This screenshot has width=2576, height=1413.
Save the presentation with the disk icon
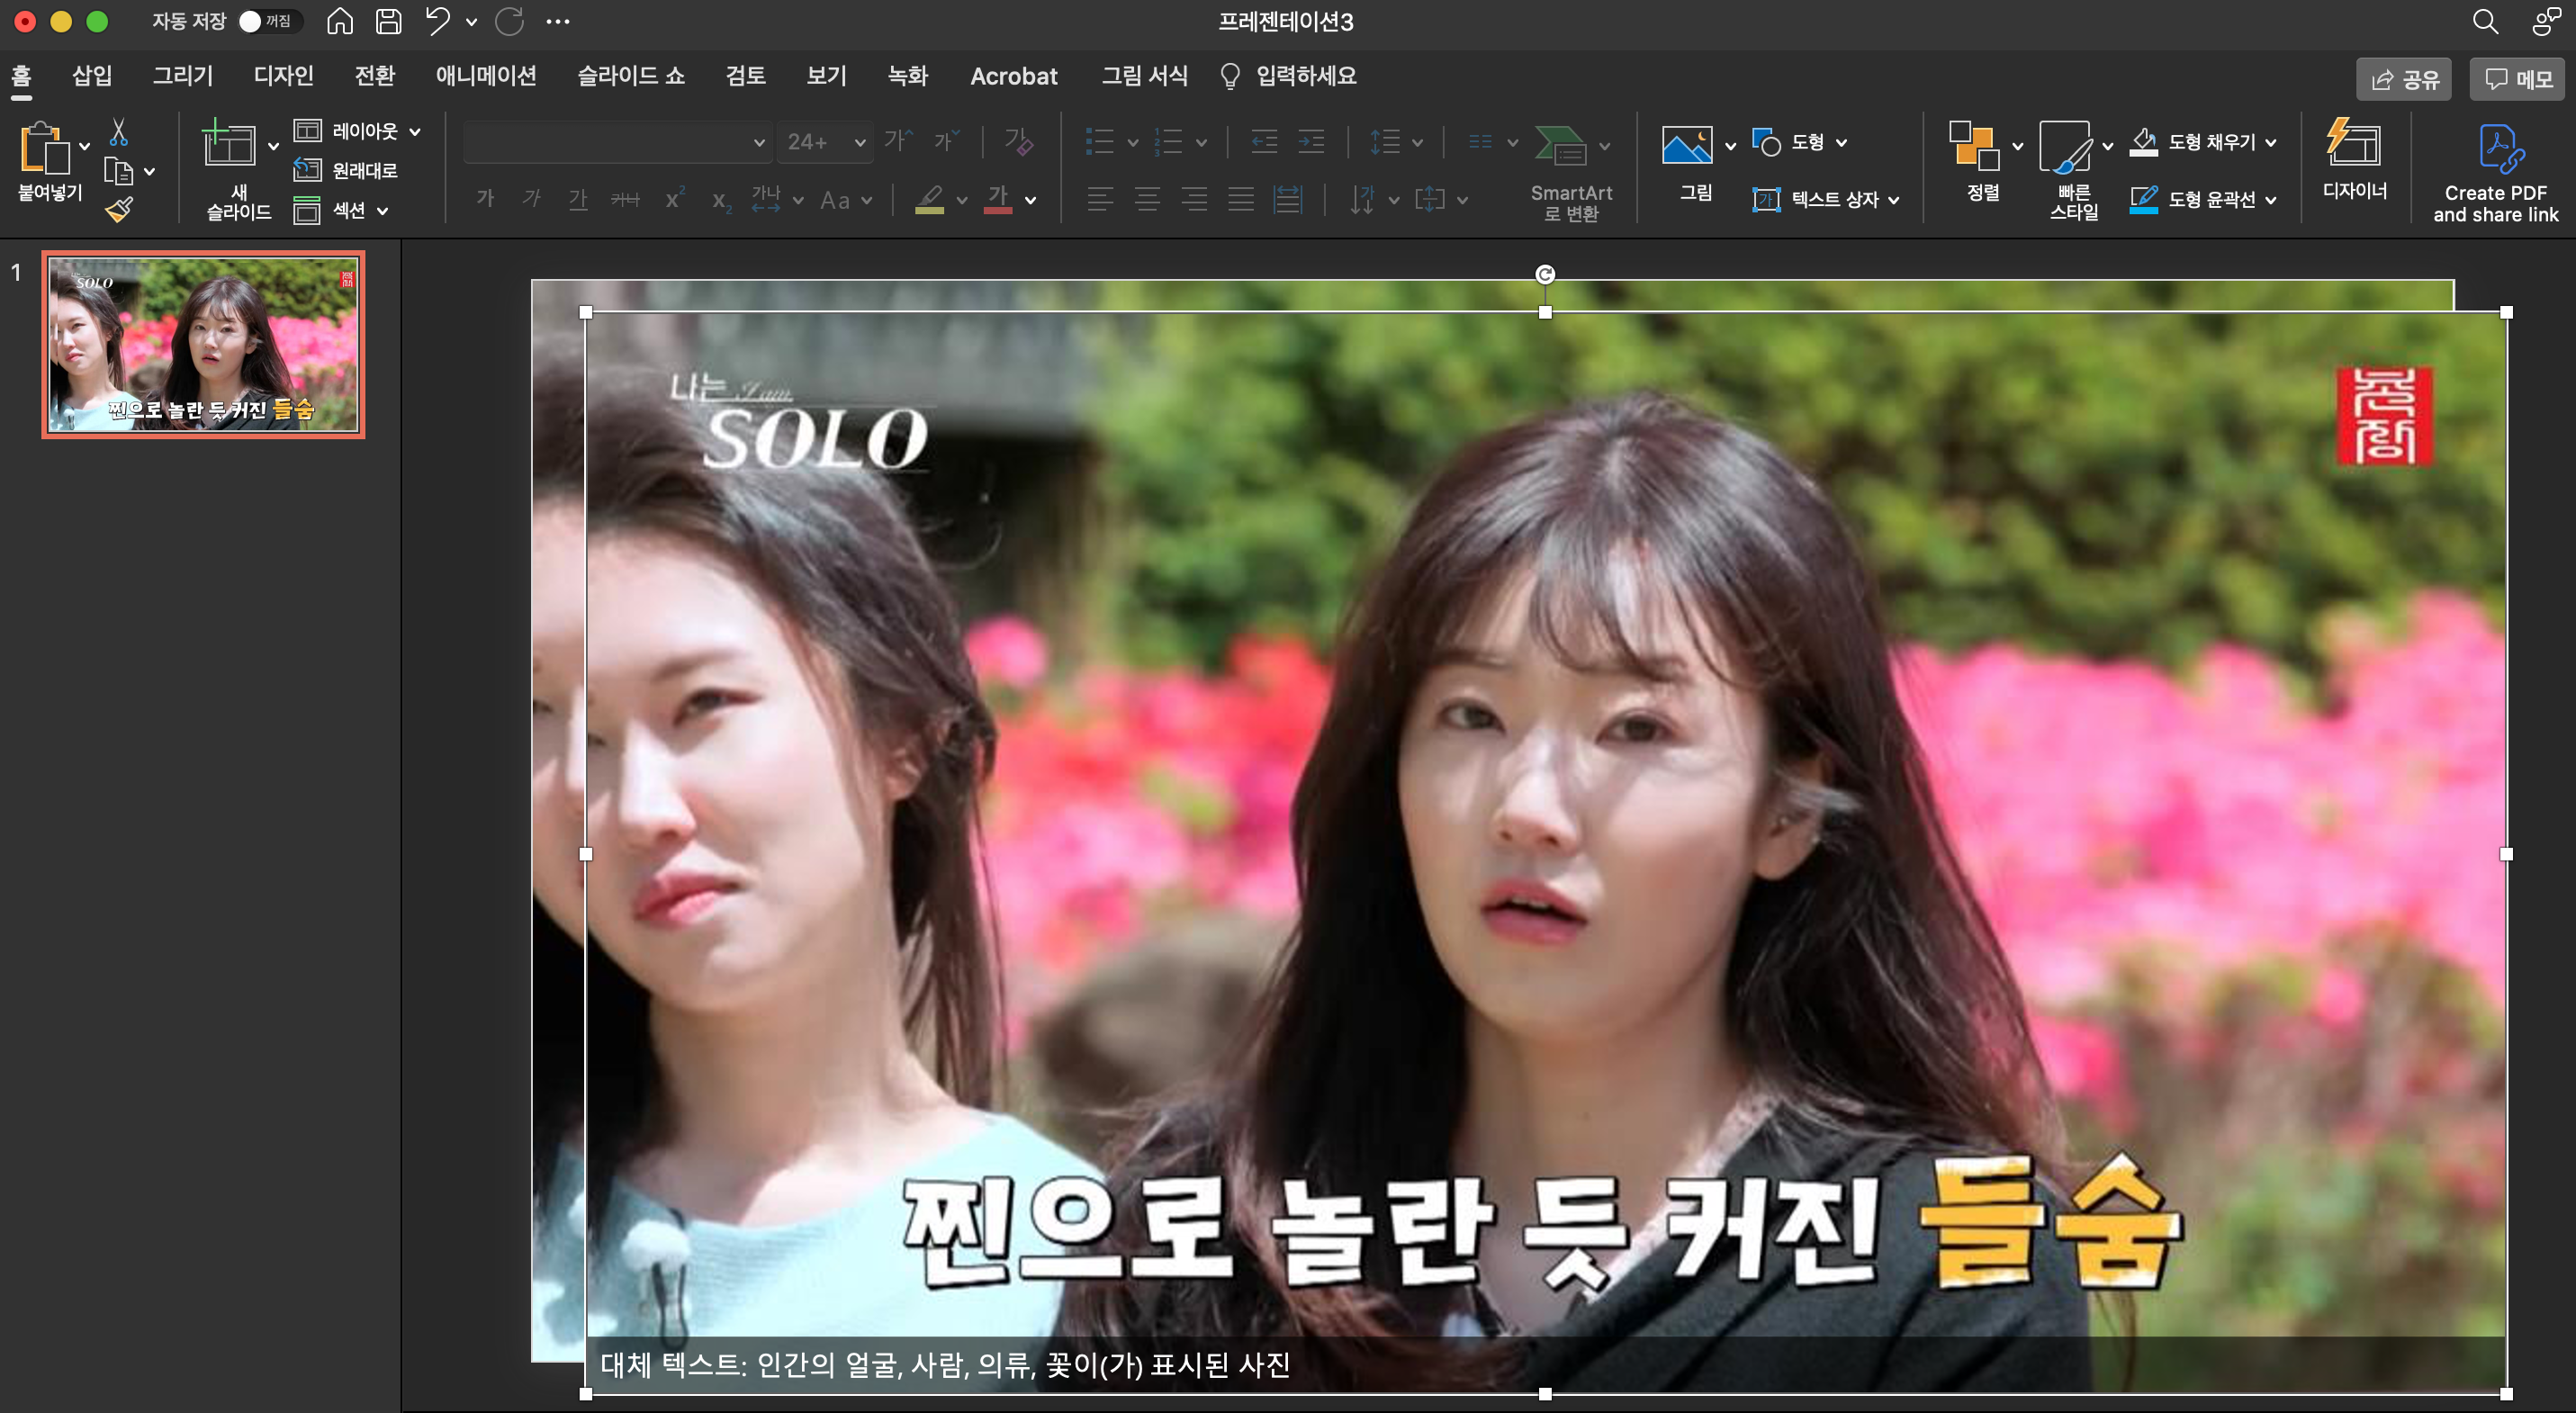click(388, 21)
